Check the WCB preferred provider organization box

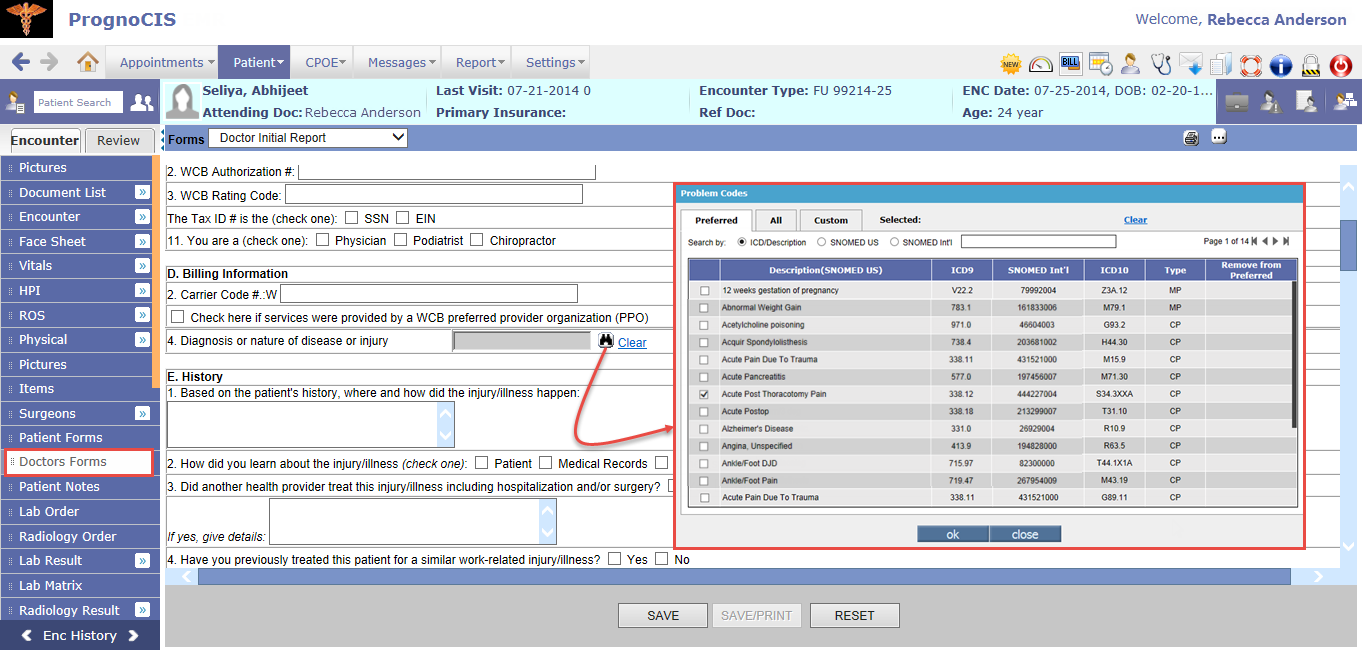coord(178,317)
